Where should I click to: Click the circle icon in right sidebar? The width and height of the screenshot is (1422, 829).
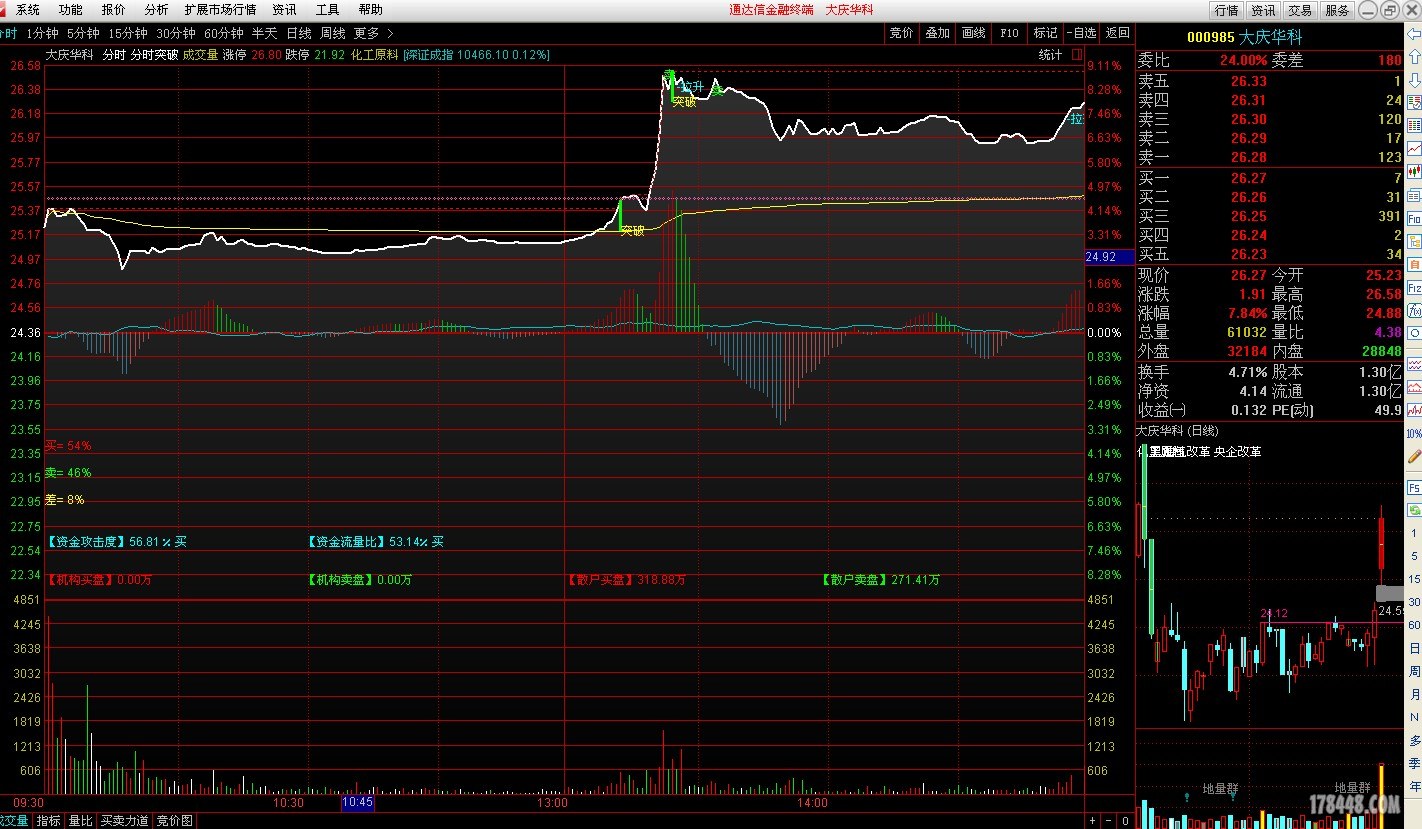[1414, 333]
